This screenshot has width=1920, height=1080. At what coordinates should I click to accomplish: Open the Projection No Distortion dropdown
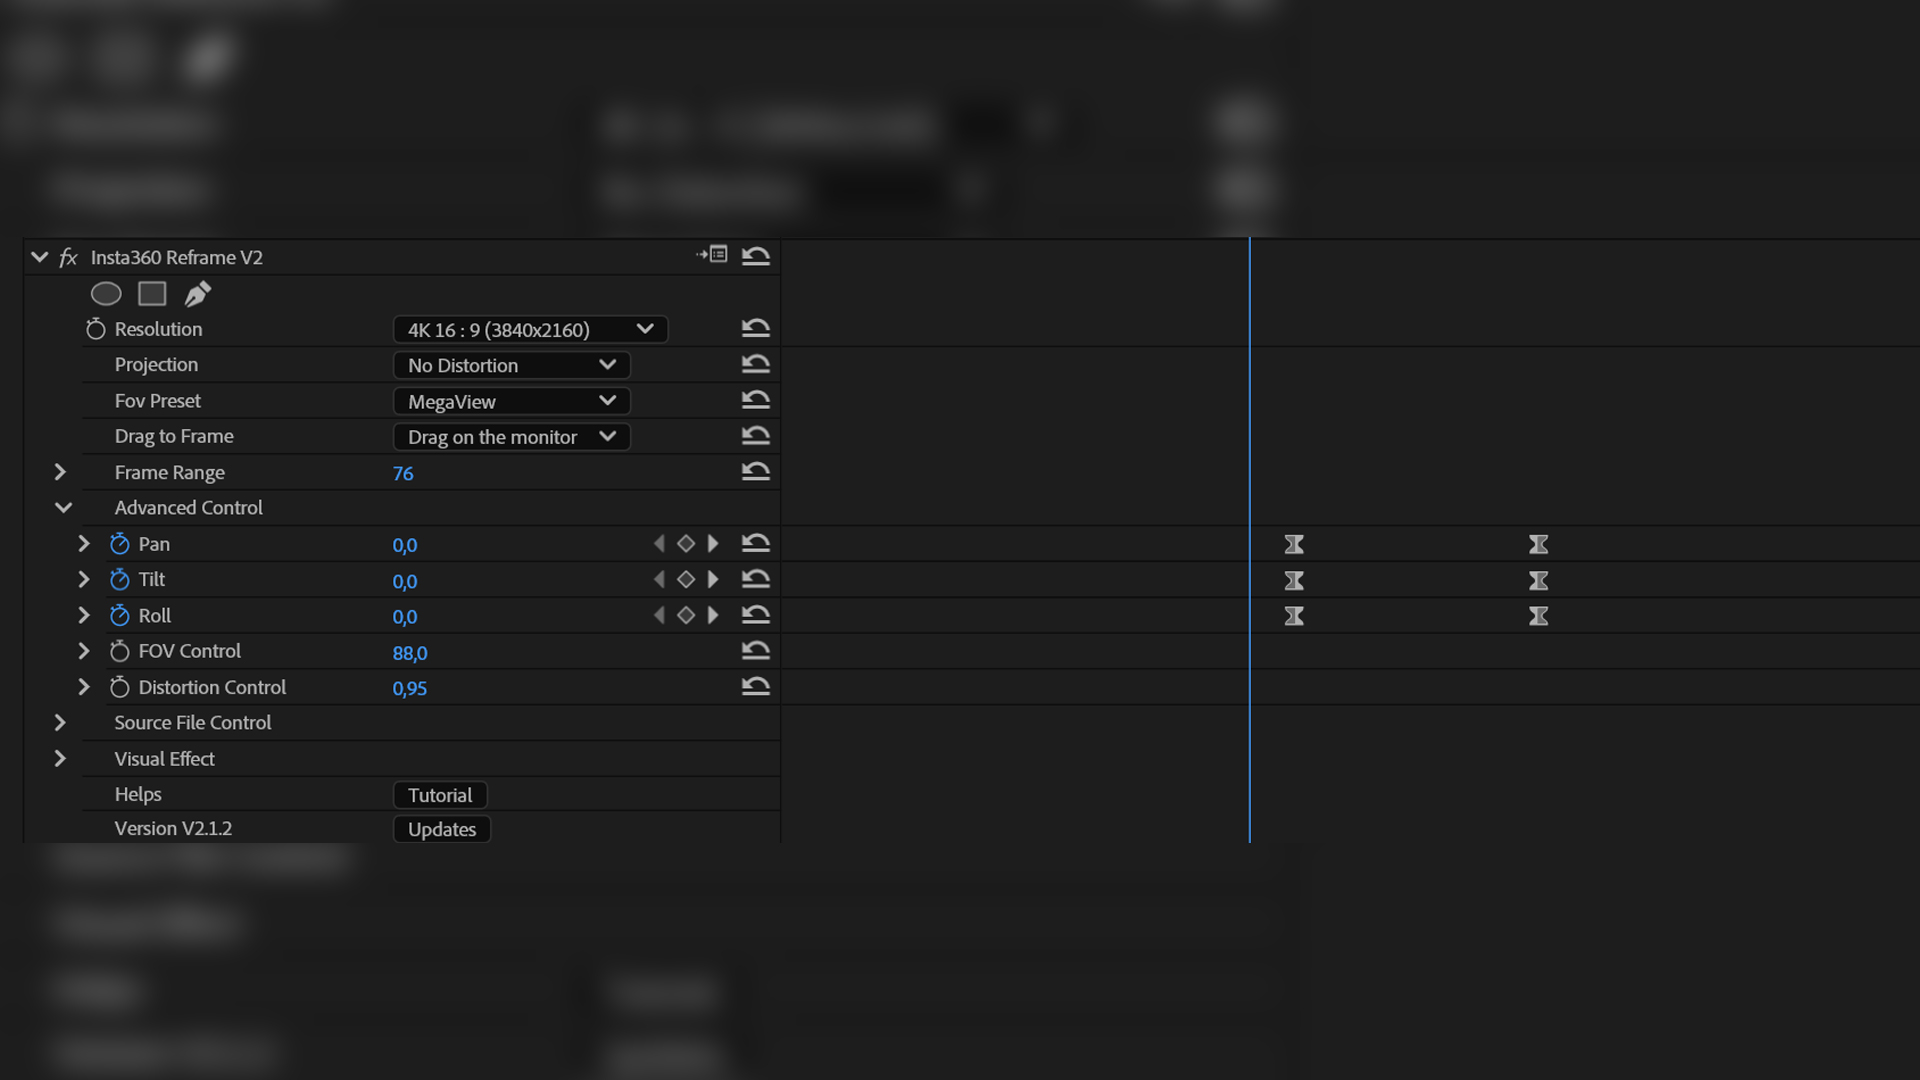[x=511, y=365]
